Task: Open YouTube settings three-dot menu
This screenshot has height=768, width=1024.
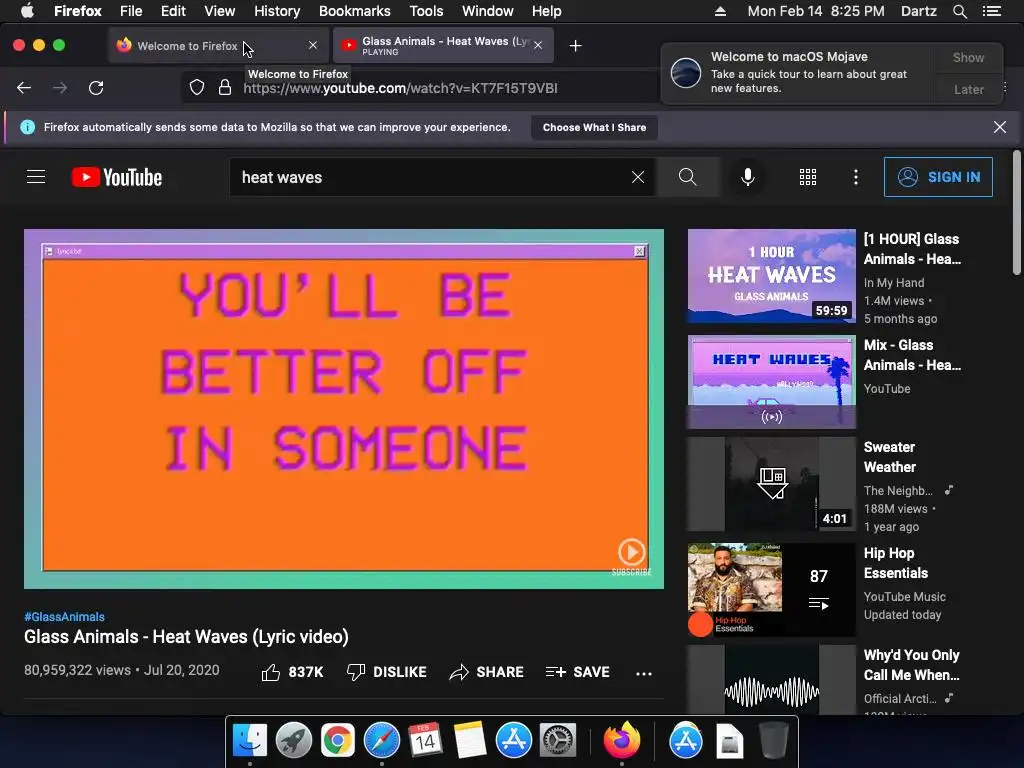Action: [x=856, y=177]
